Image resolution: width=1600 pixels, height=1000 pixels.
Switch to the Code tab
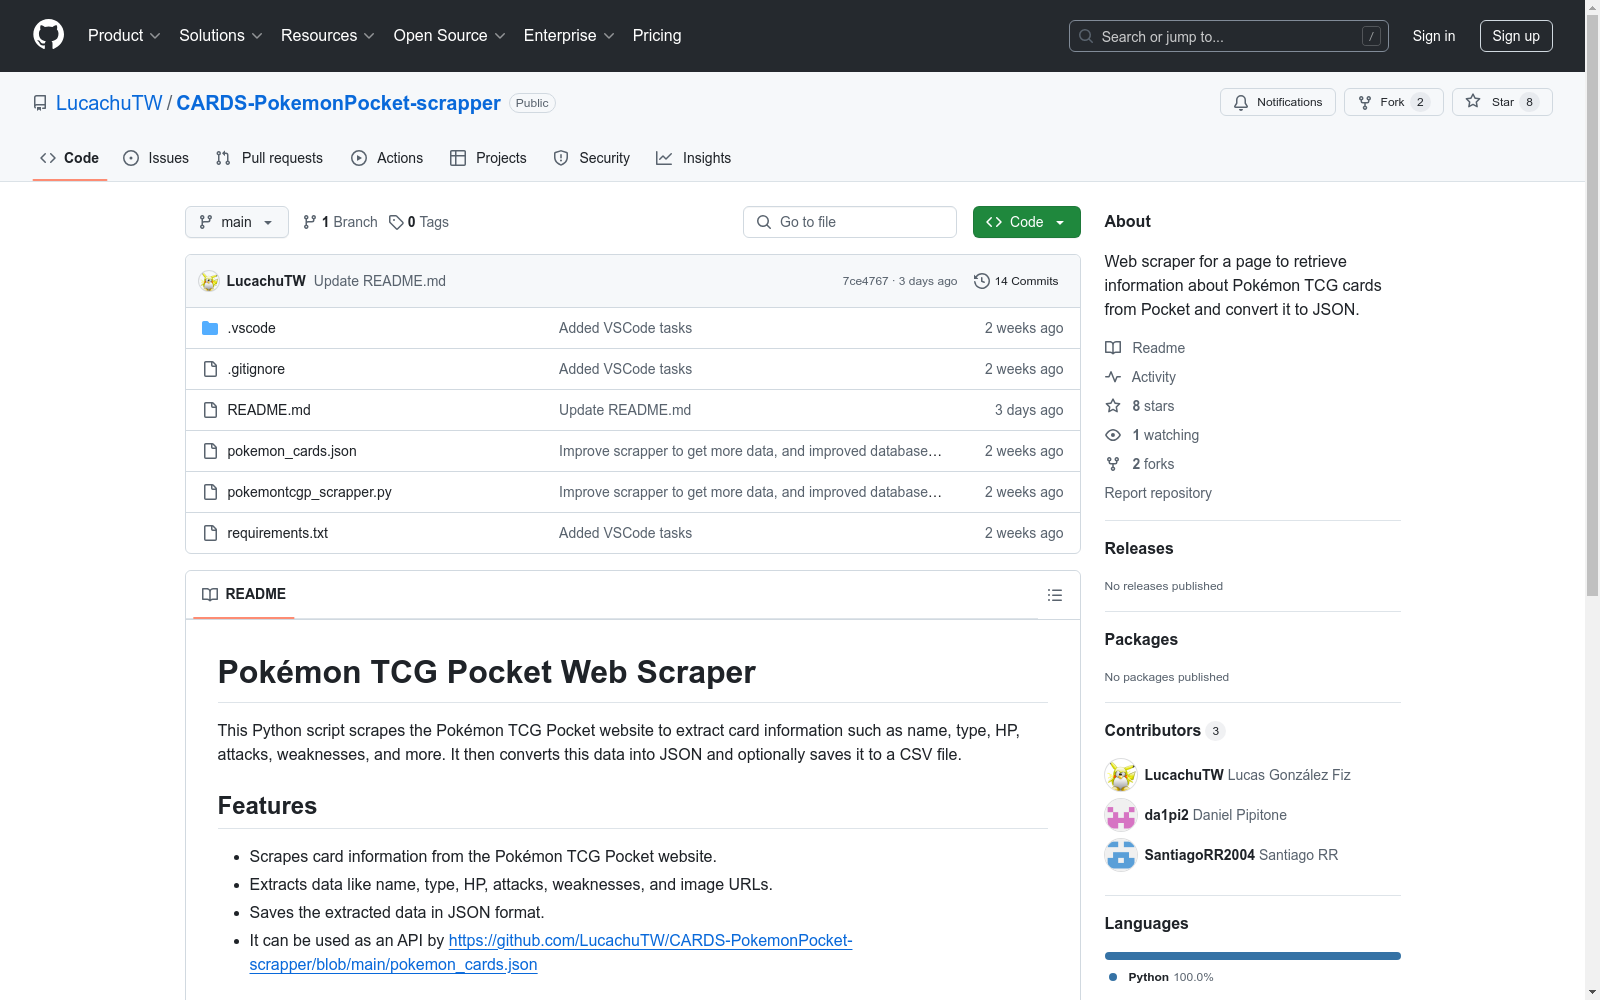[x=70, y=158]
